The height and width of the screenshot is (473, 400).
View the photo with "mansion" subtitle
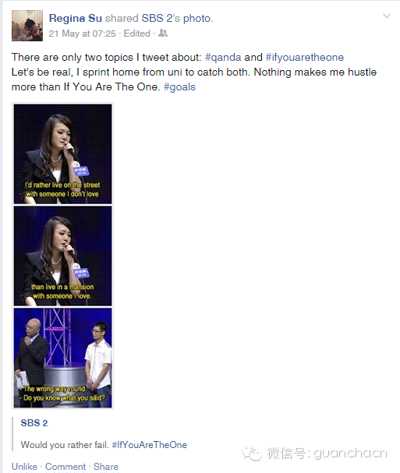click(x=63, y=256)
